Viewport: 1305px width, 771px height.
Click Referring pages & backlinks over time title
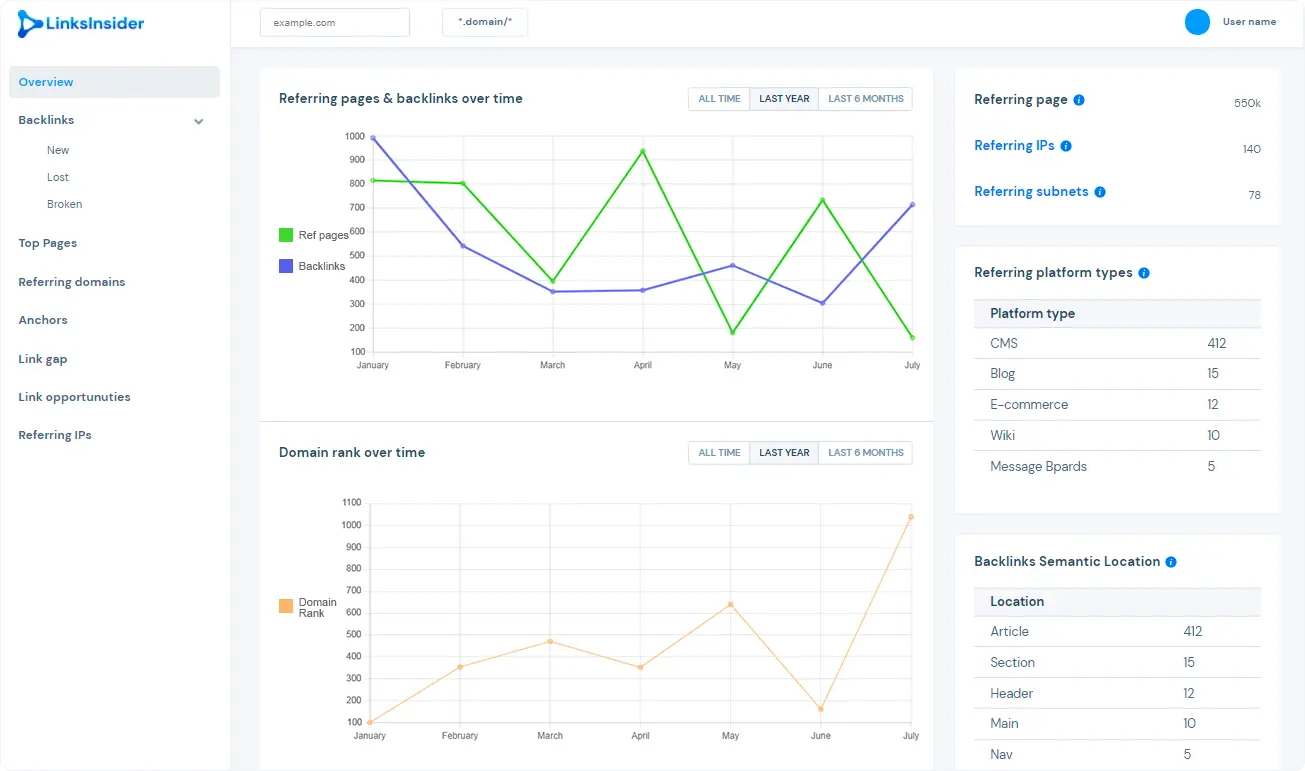400,98
